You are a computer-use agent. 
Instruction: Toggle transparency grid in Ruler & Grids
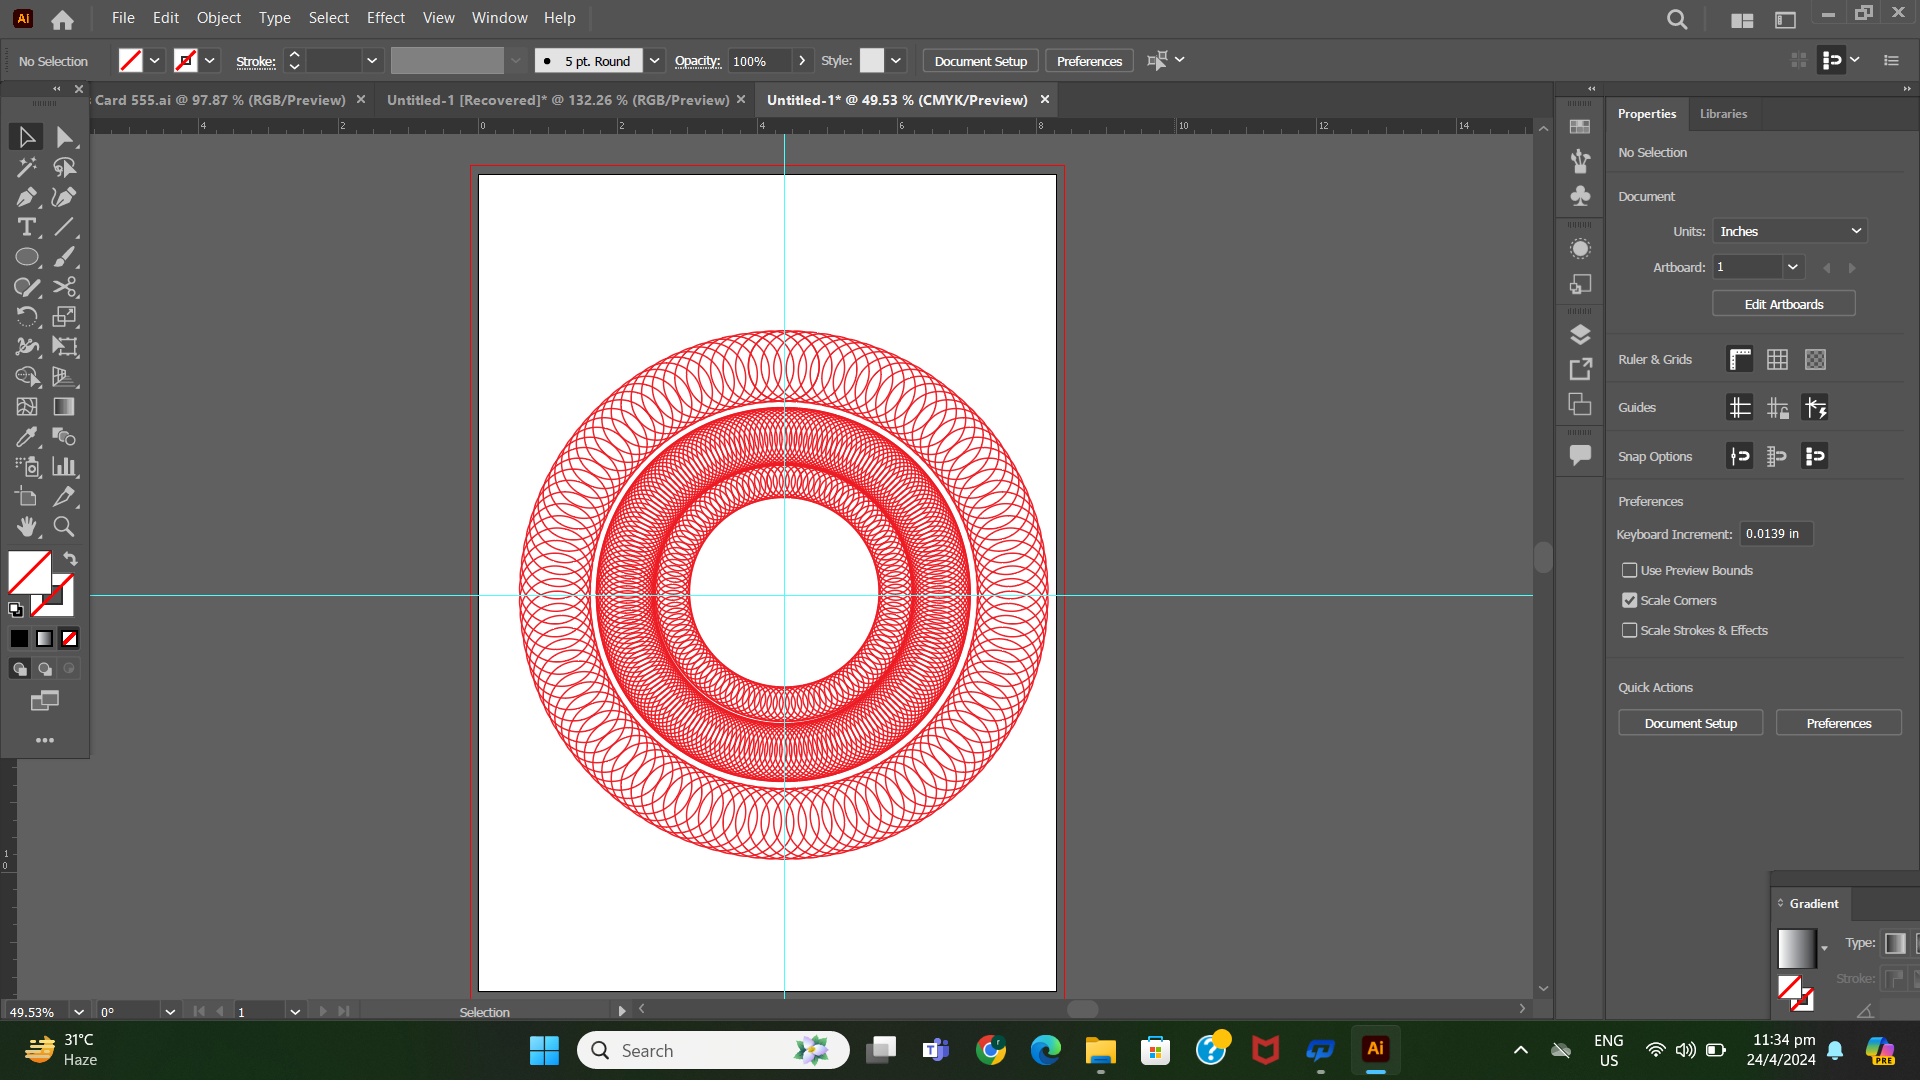pyautogui.click(x=1815, y=359)
